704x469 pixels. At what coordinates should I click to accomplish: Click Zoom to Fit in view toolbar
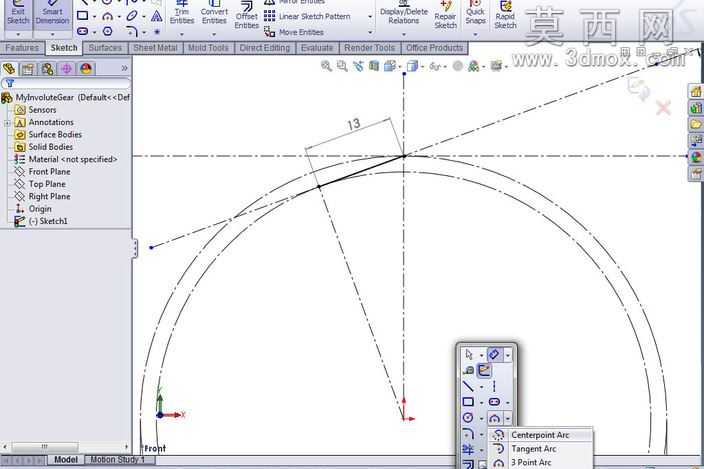click(326, 66)
